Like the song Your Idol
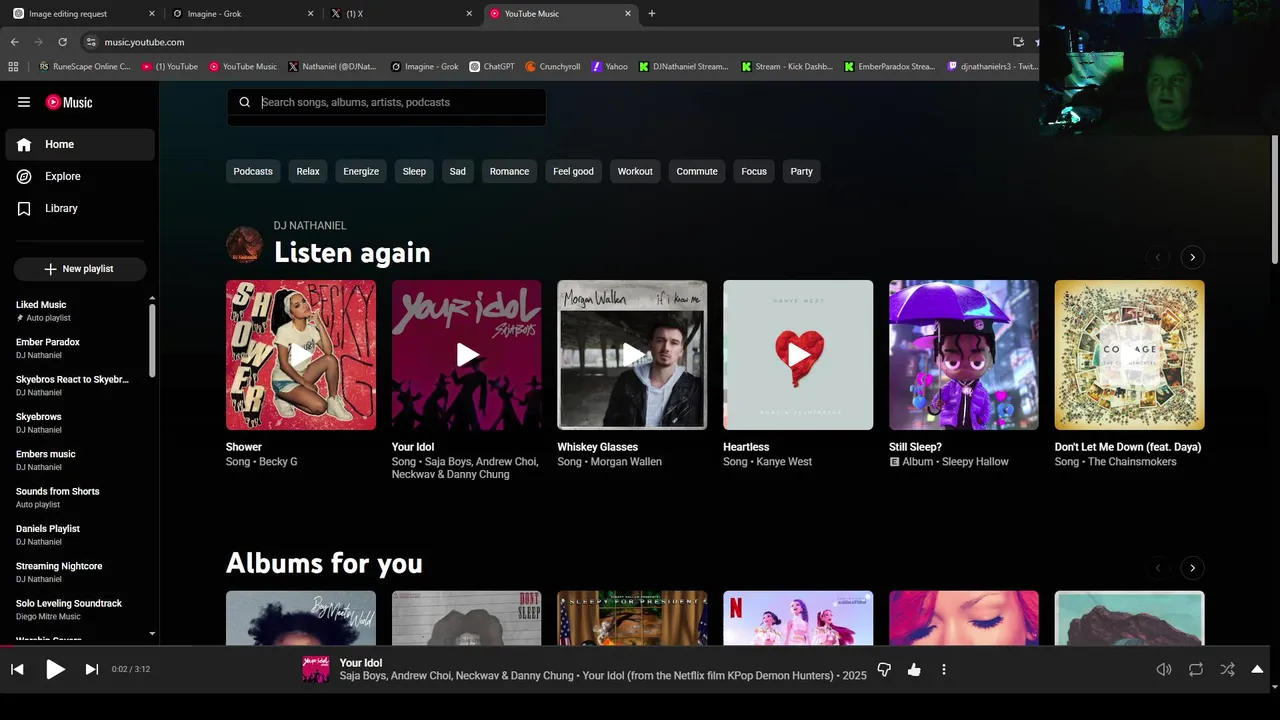Image resolution: width=1280 pixels, height=720 pixels. coord(914,669)
